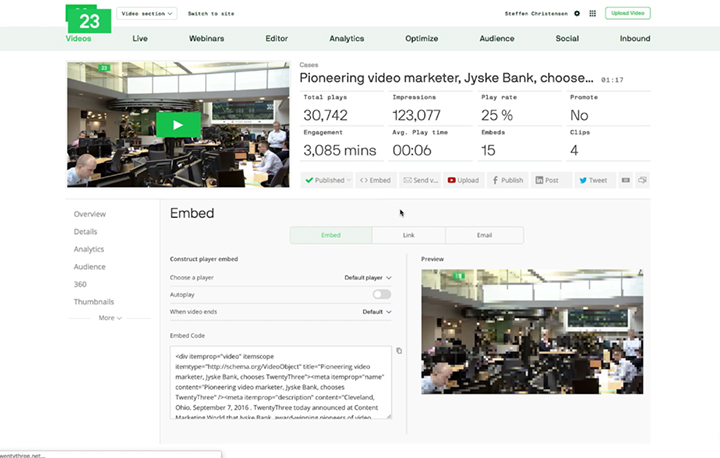Click Switch to site link
This screenshot has height=458, width=720.
[x=211, y=14]
